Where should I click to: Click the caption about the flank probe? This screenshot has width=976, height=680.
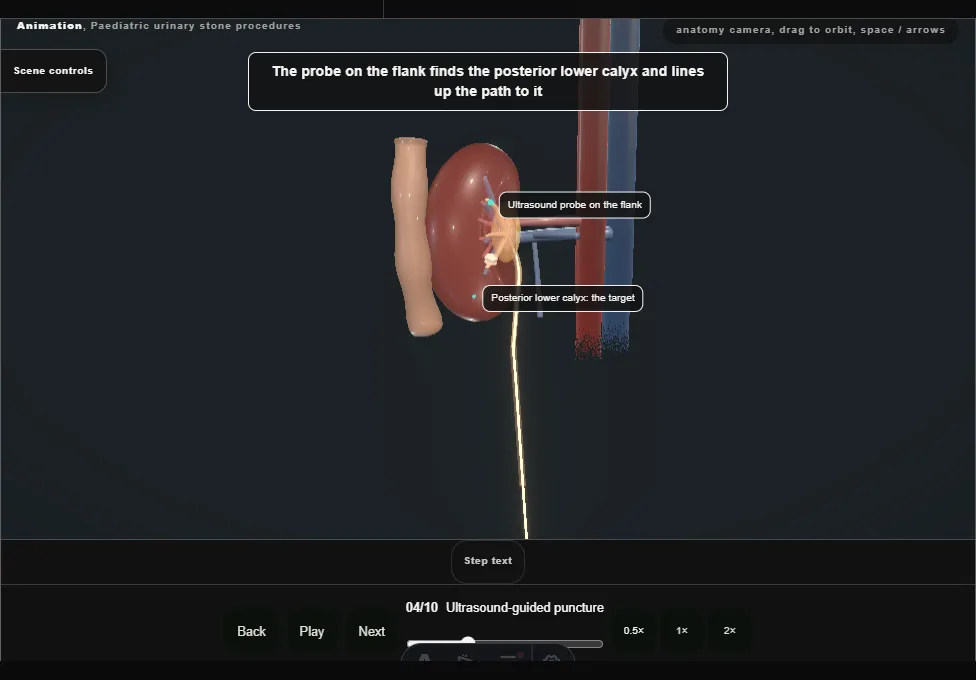coord(488,82)
